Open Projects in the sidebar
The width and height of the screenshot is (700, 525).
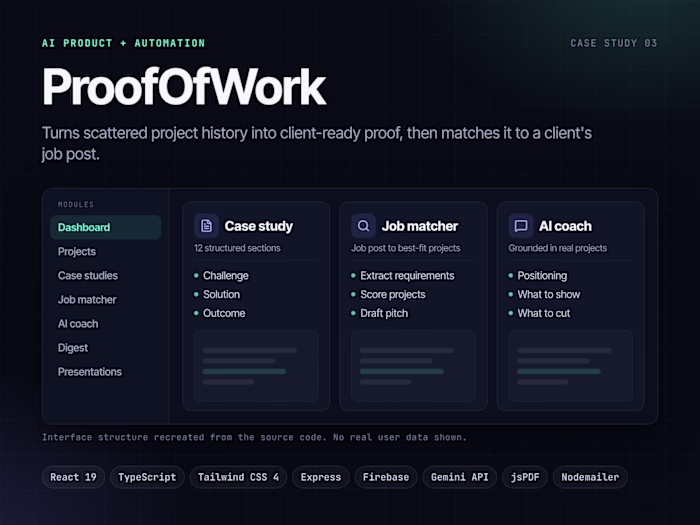tap(77, 251)
